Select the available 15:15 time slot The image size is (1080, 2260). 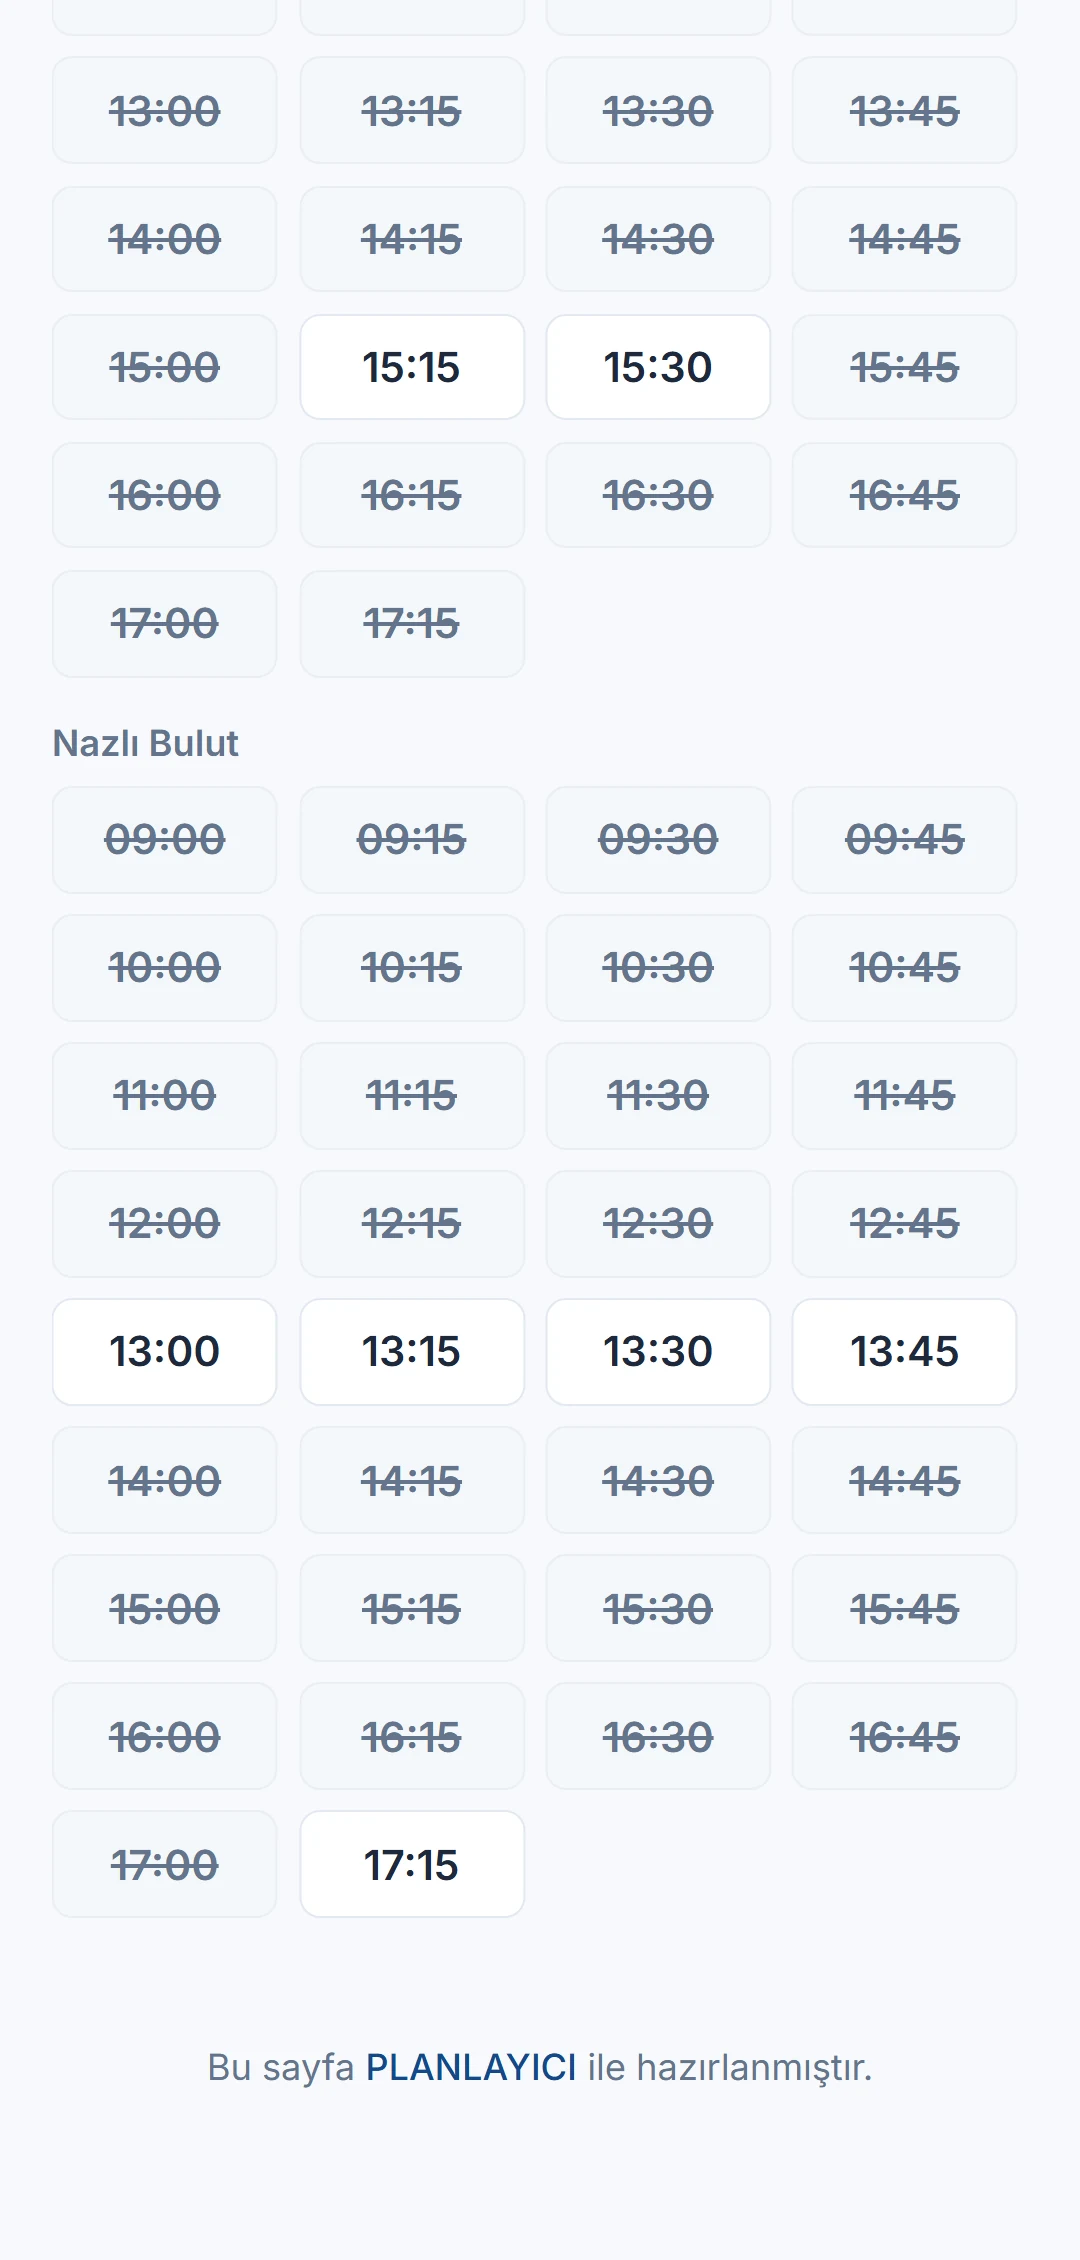pyautogui.click(x=412, y=367)
